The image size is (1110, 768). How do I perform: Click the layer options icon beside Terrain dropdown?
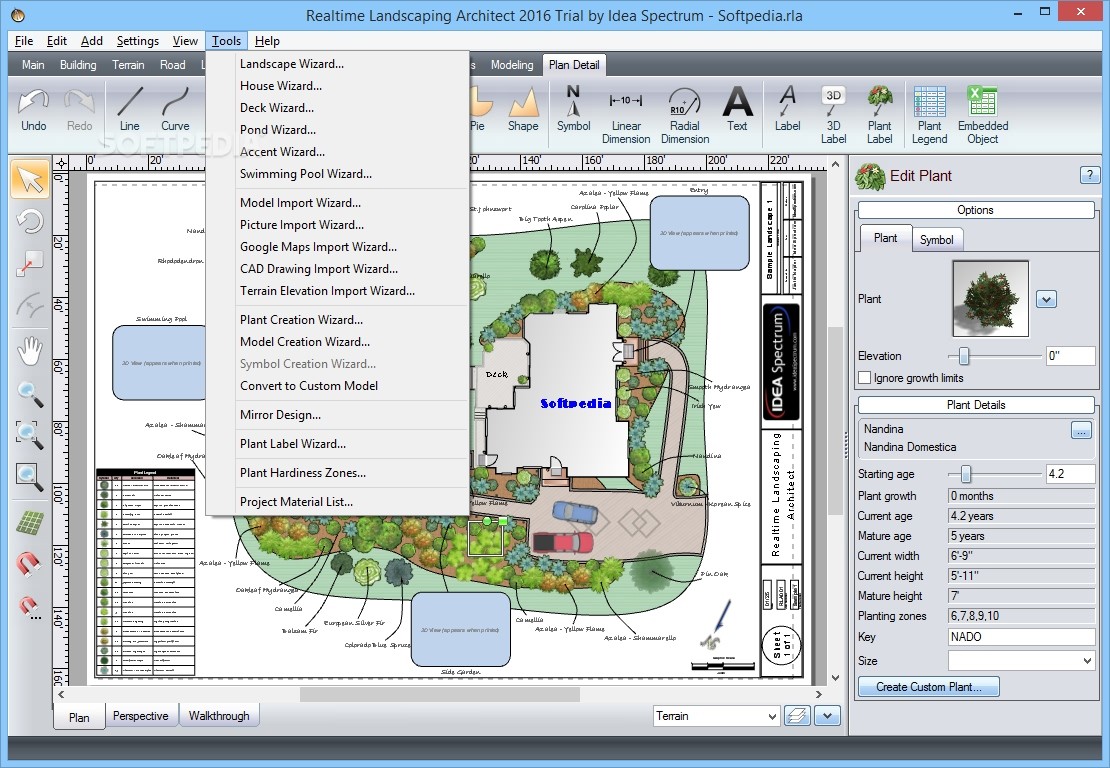(x=797, y=716)
